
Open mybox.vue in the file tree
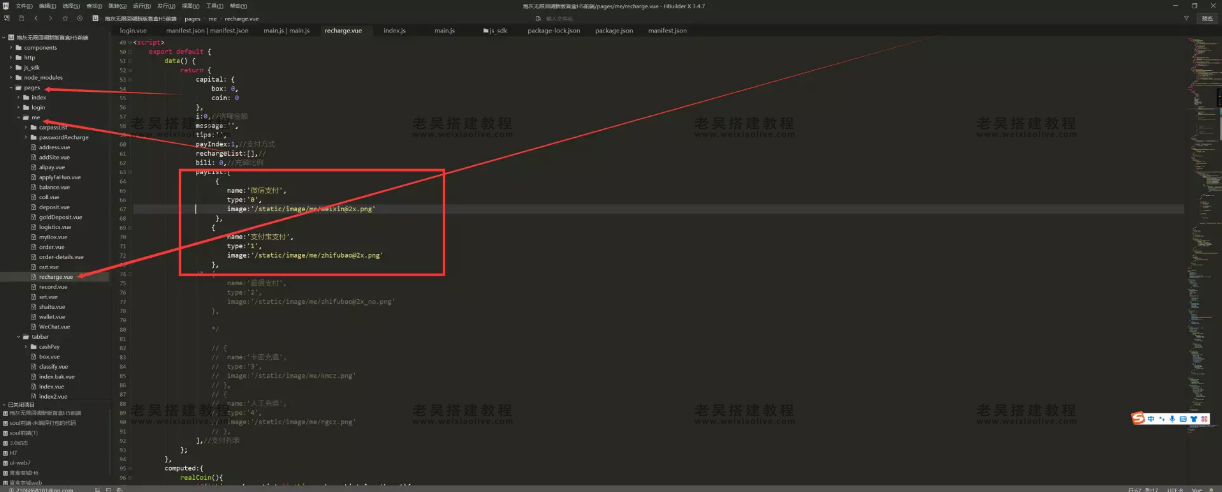click(x=53, y=237)
